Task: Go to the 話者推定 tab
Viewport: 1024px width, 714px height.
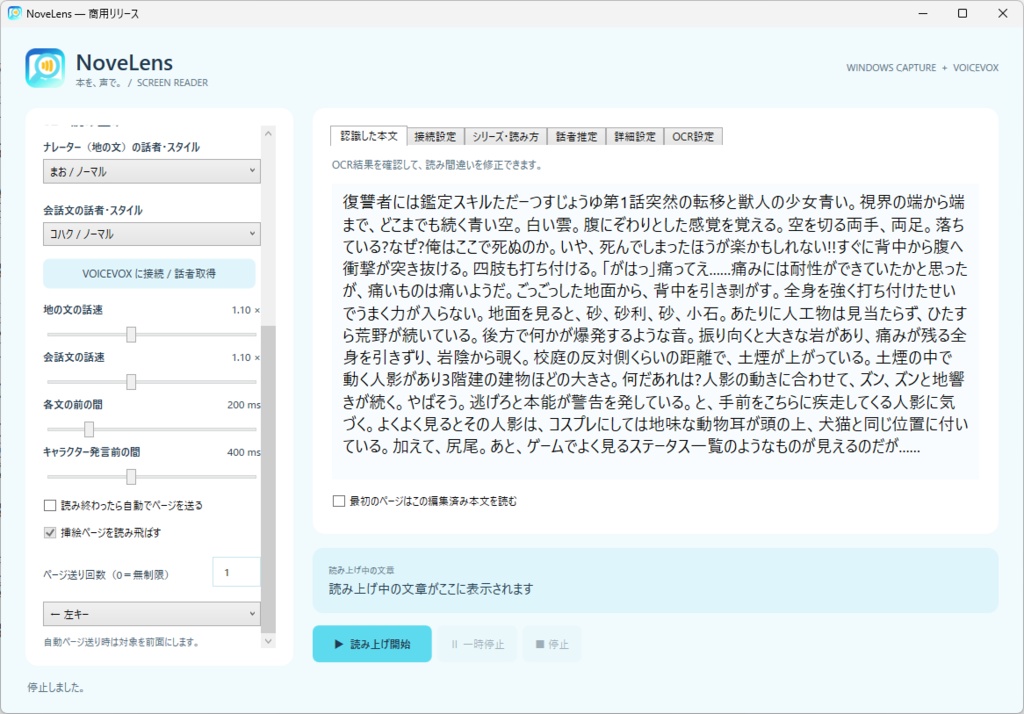Action: 577,137
